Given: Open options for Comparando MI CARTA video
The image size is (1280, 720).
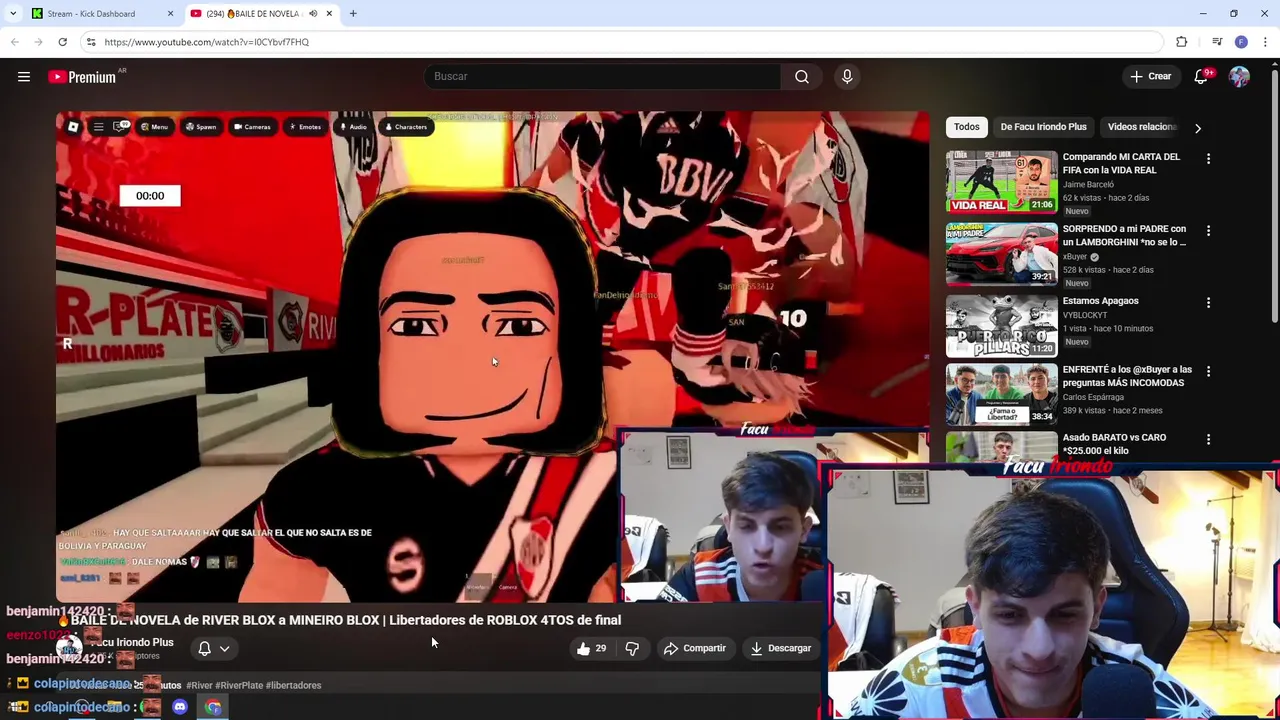Looking at the screenshot, I should (1208, 159).
